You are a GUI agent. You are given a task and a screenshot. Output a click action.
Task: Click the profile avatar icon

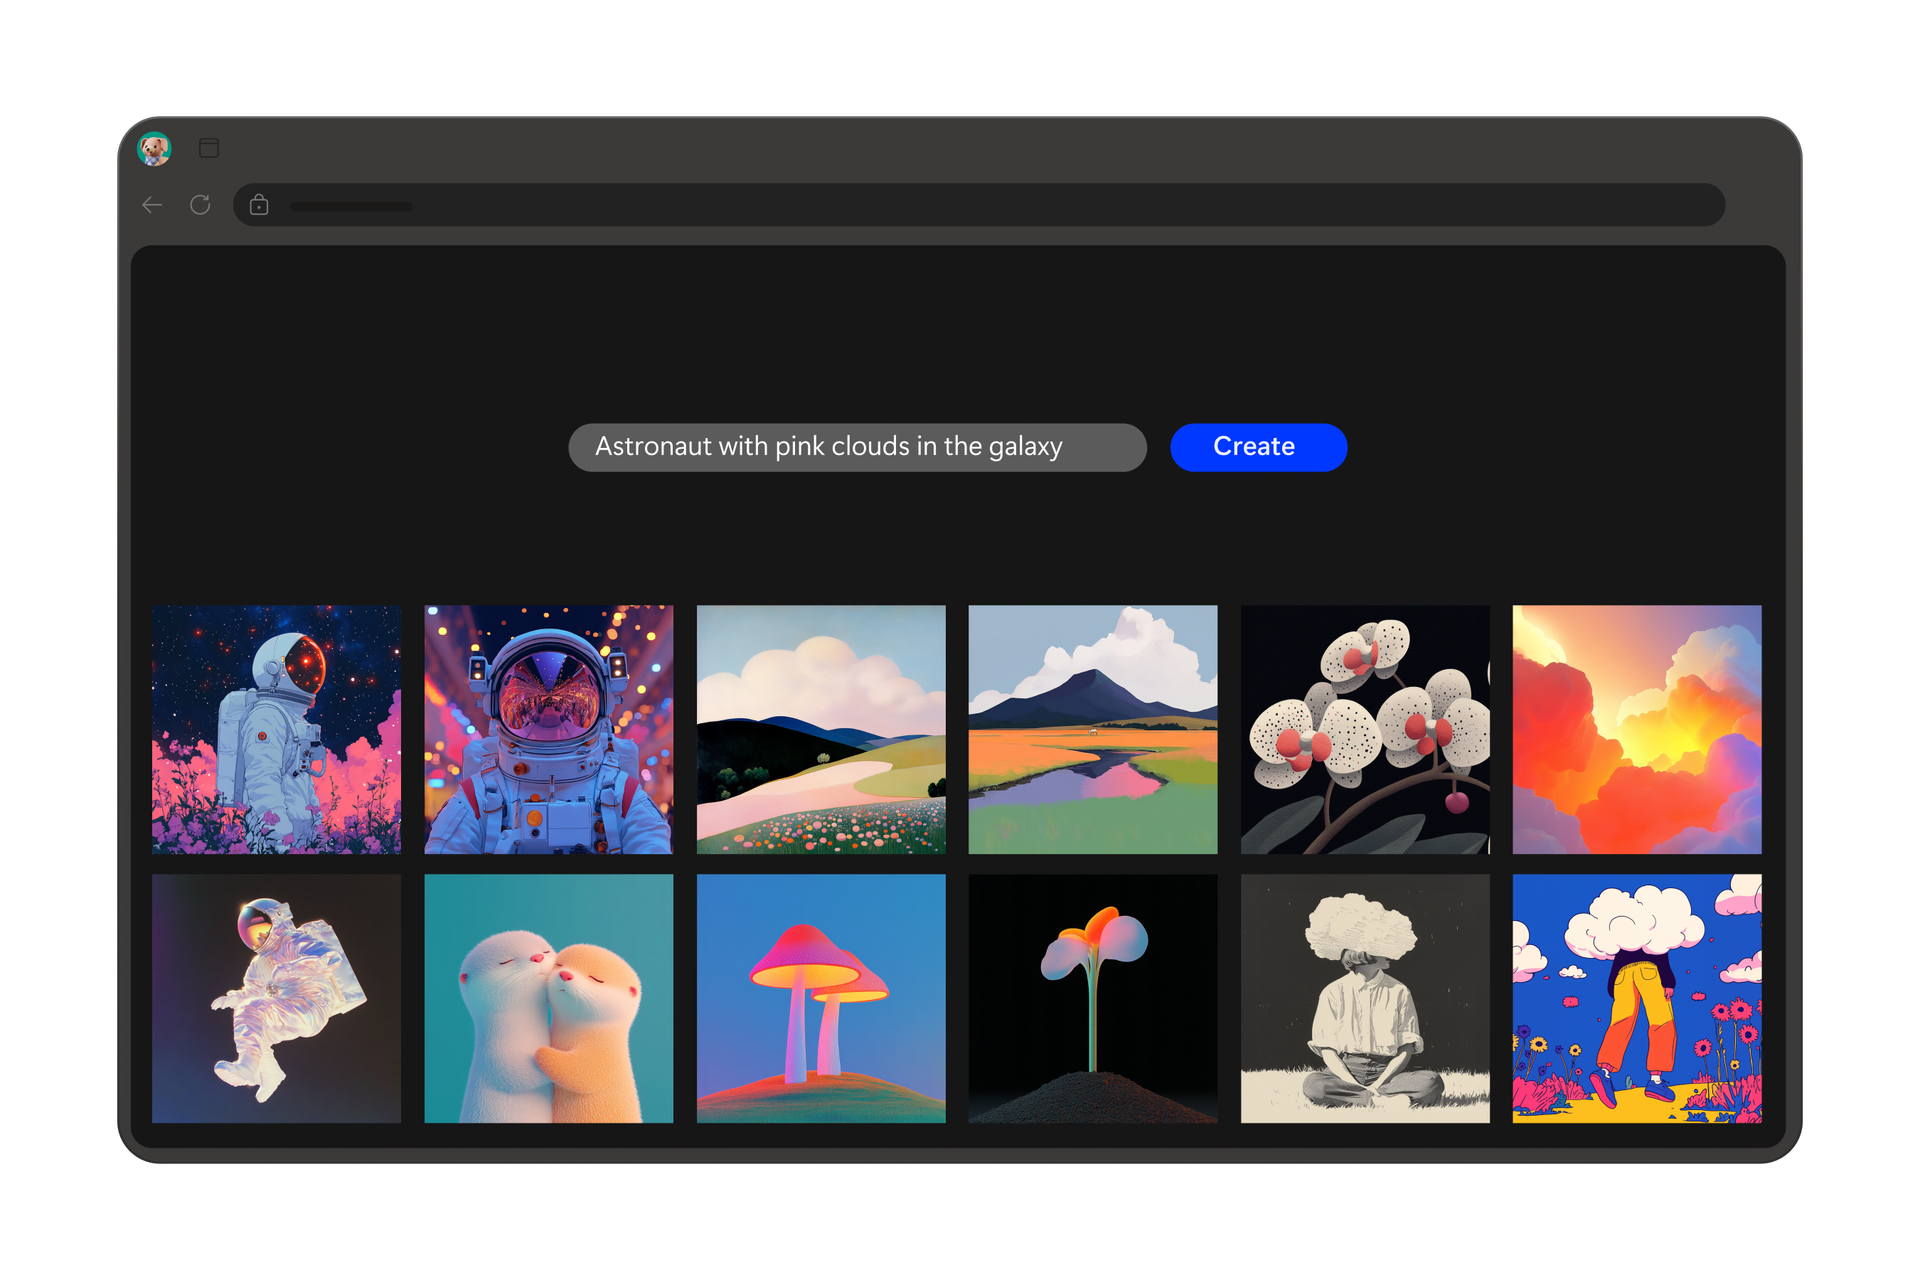pos(155,149)
